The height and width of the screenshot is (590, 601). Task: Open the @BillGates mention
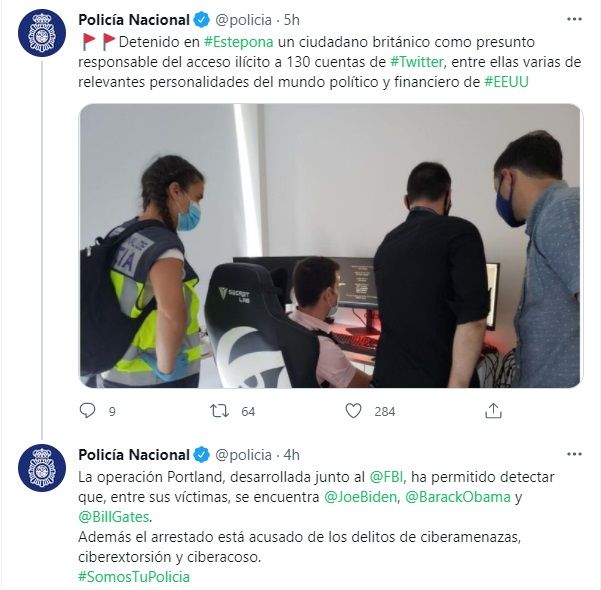(x=113, y=517)
